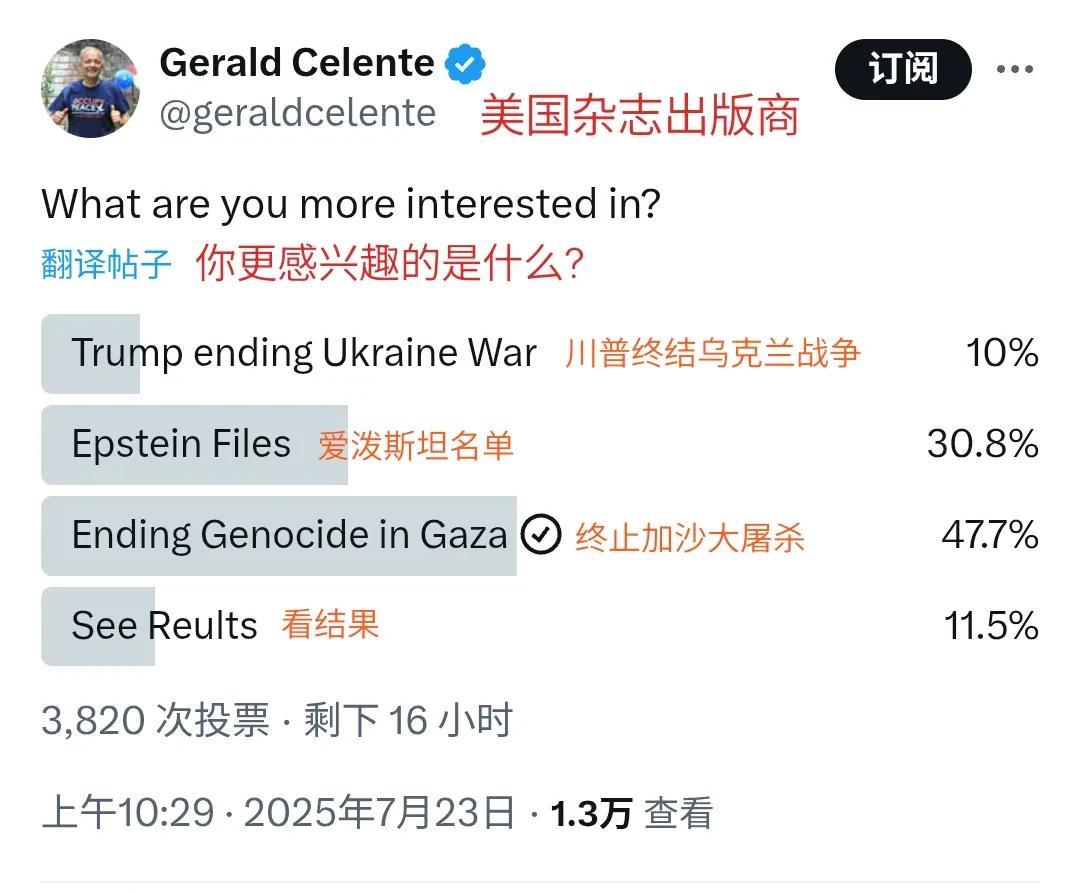Click the 剩下 16 小时 remaining time
The width and height of the screenshot is (1080, 893).
(x=408, y=720)
